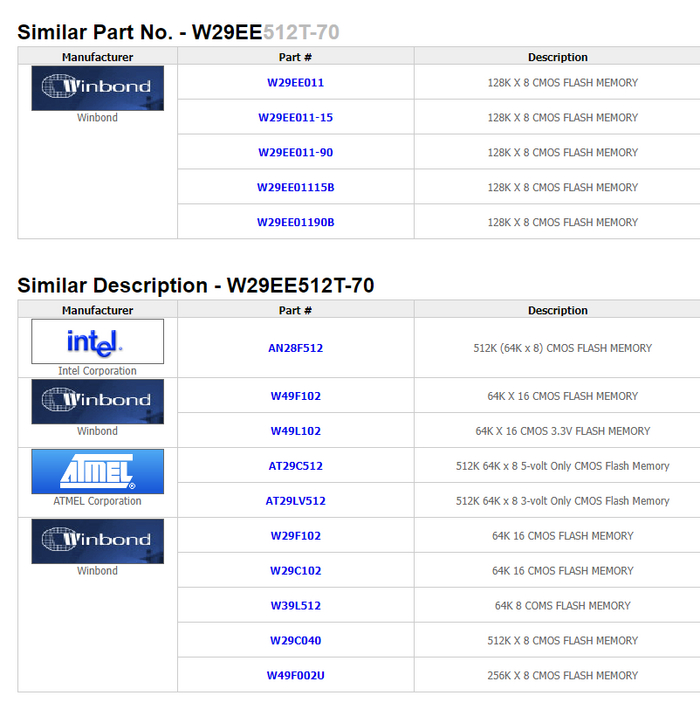Click the ATMEL logo image

click(x=98, y=472)
